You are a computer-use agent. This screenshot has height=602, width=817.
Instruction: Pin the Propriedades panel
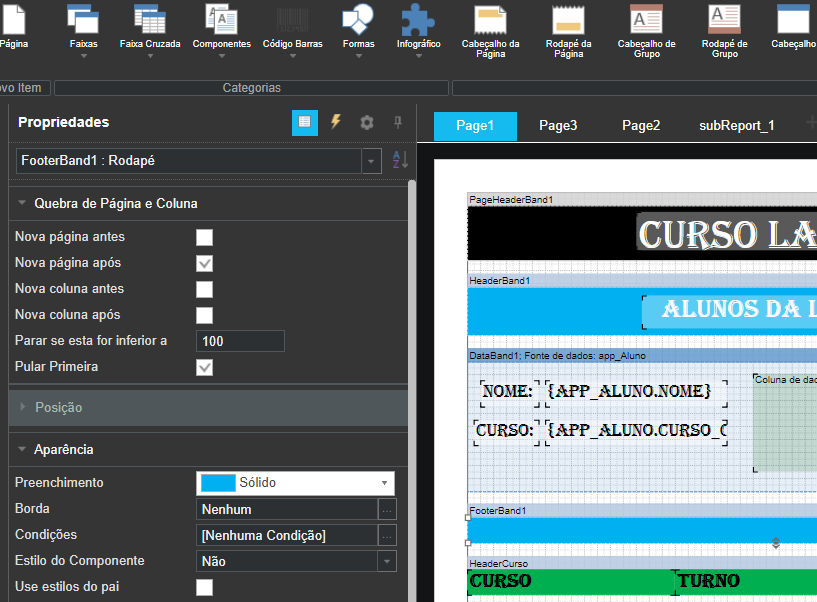coord(398,122)
